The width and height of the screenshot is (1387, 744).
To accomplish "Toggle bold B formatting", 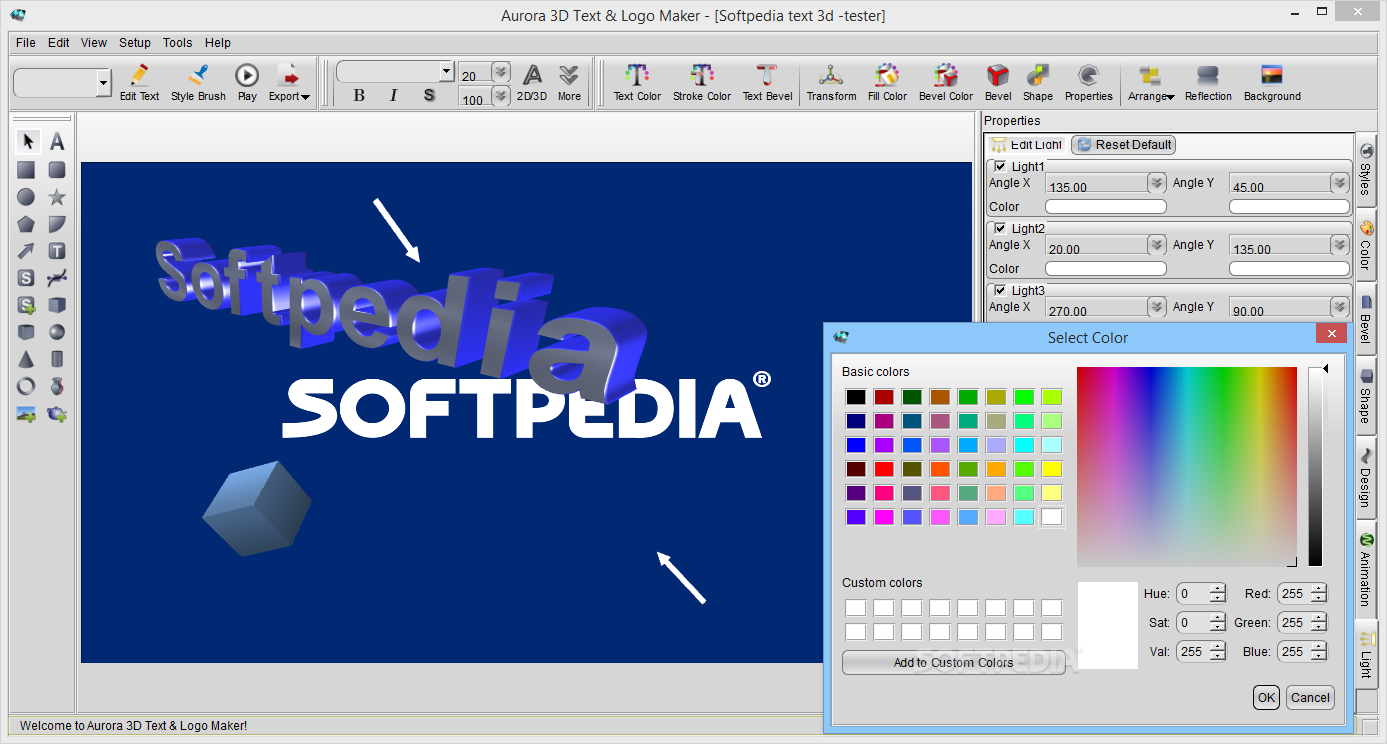I will (359, 95).
